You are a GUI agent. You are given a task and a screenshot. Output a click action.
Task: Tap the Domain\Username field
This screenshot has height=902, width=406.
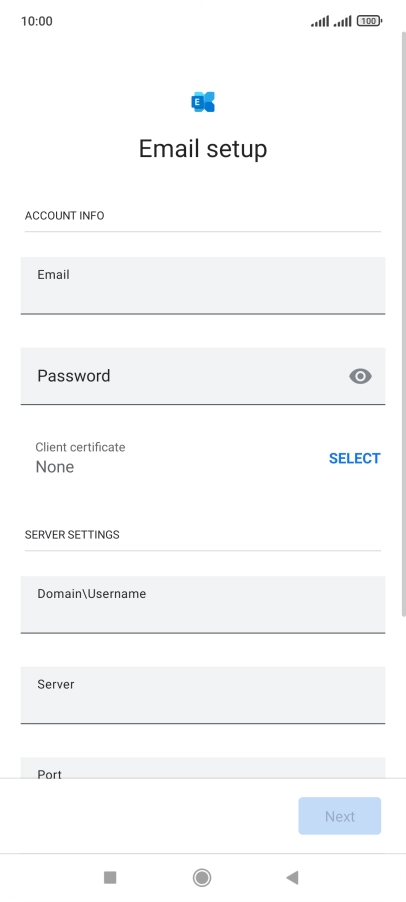point(202,605)
